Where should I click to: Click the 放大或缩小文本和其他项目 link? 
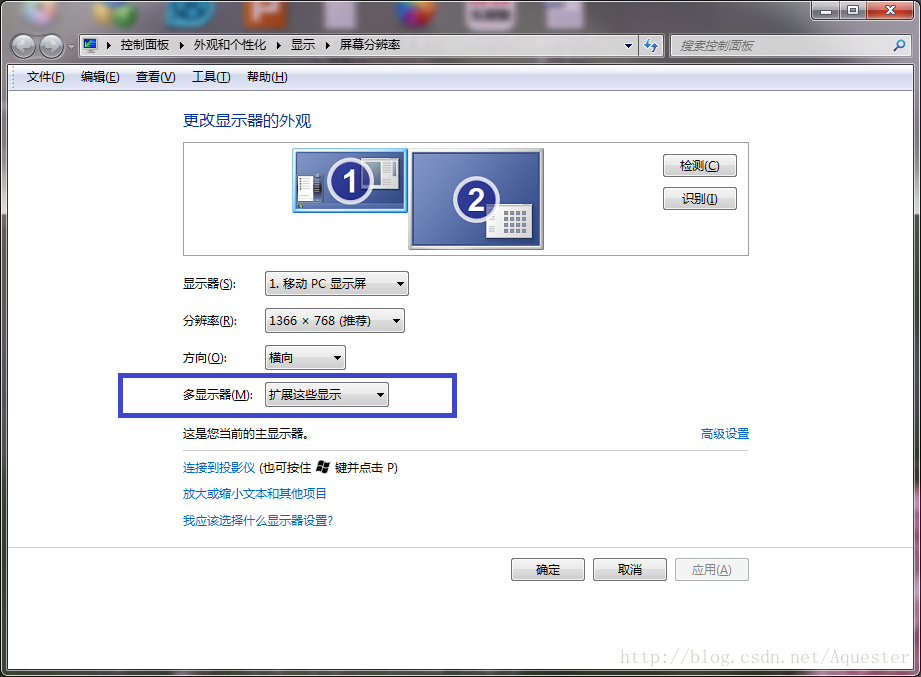[254, 494]
